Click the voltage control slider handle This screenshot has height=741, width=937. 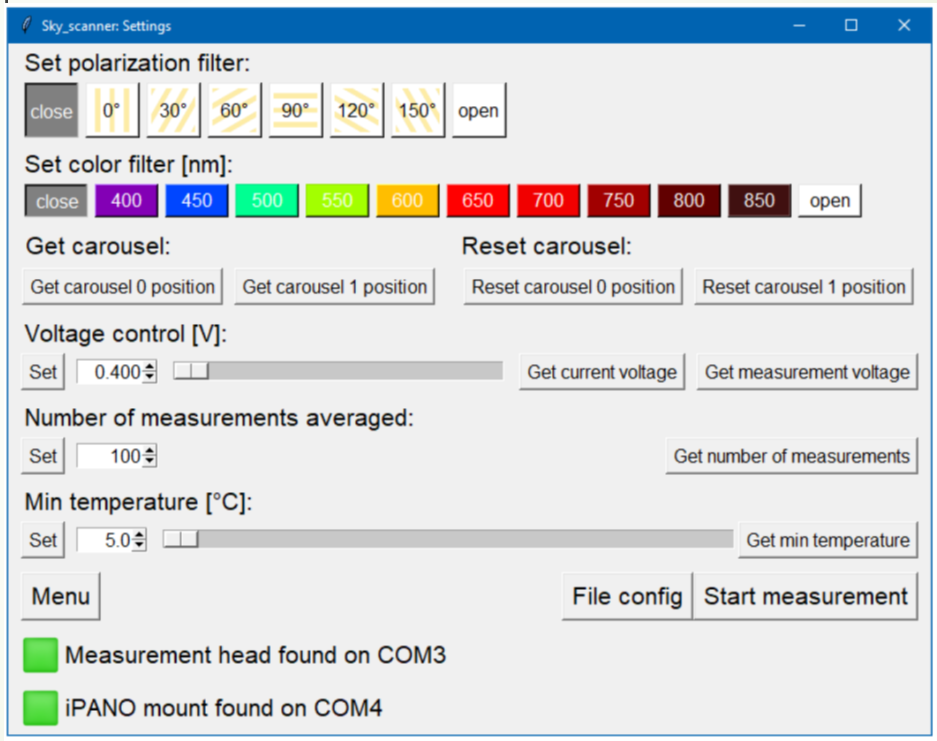[x=191, y=371]
